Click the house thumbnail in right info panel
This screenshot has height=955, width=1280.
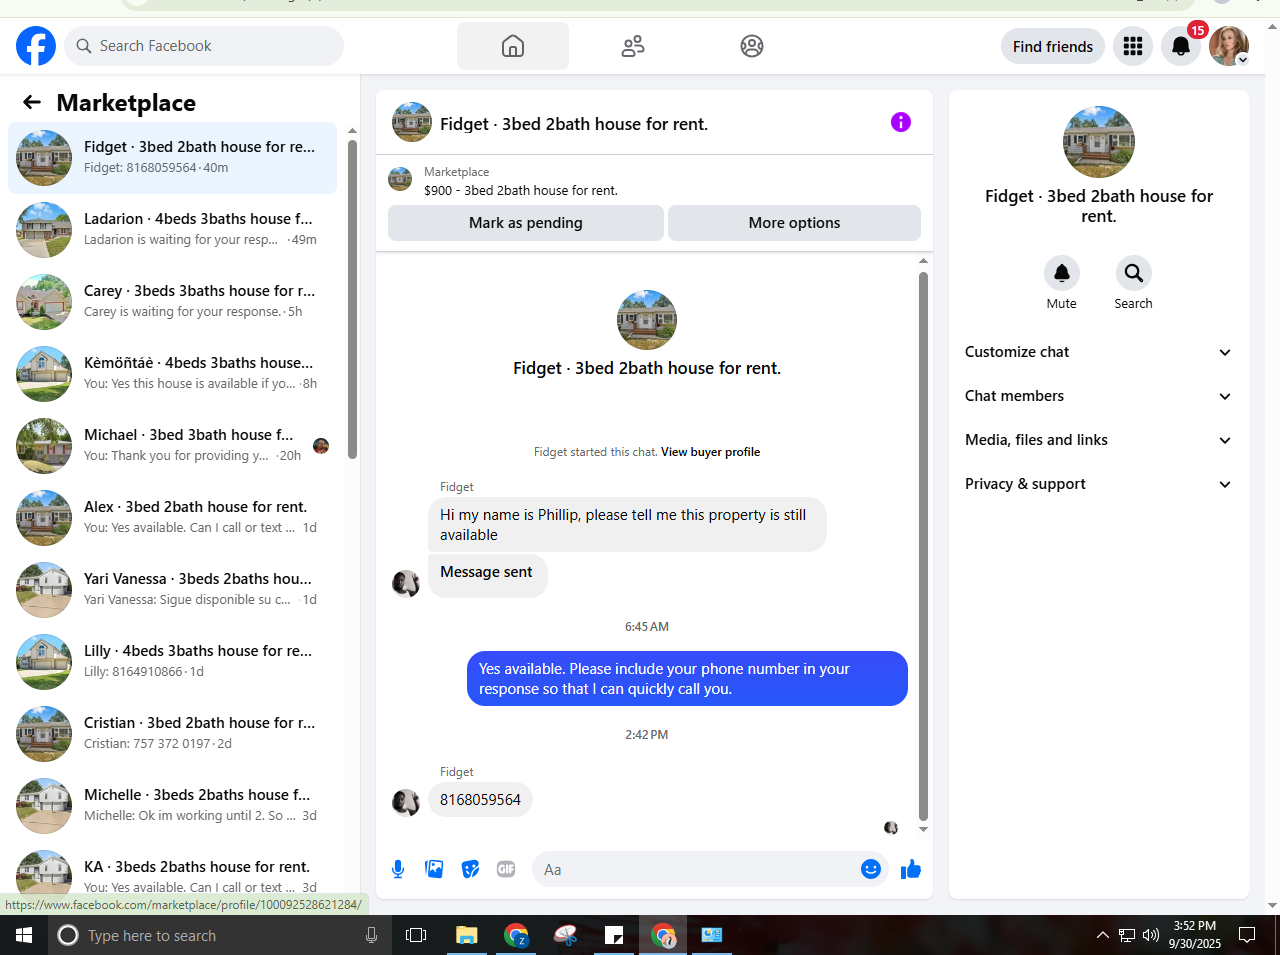[1099, 142]
